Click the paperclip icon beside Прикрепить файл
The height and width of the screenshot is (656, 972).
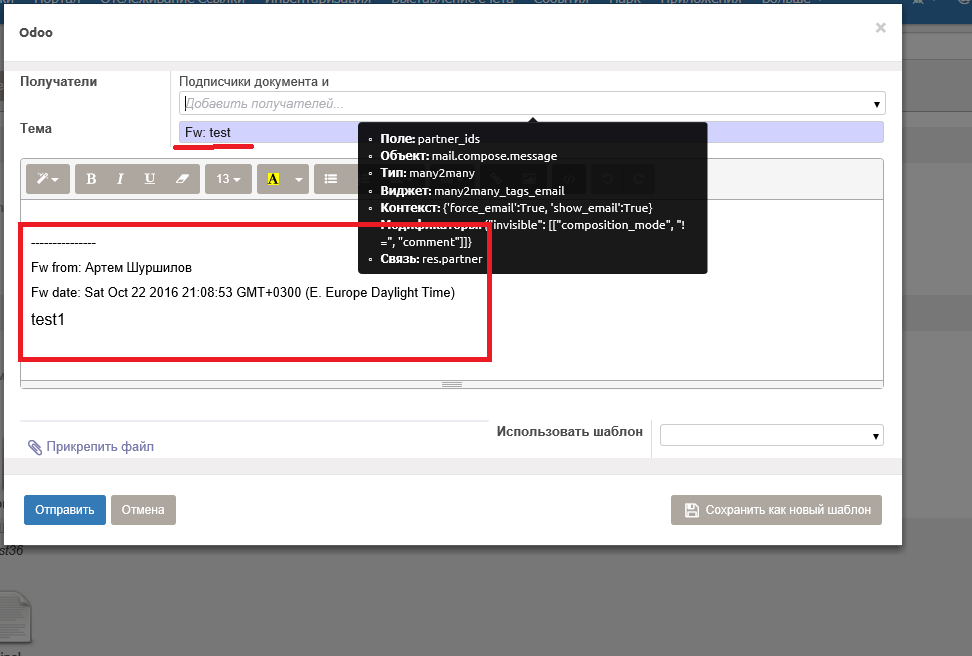35,447
